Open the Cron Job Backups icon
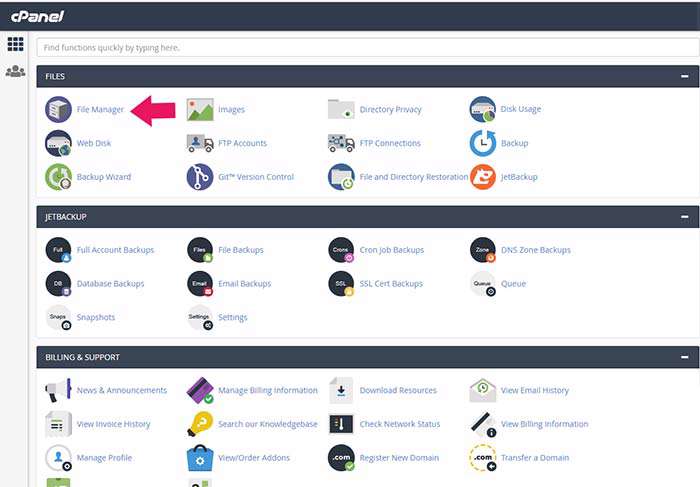 point(341,250)
